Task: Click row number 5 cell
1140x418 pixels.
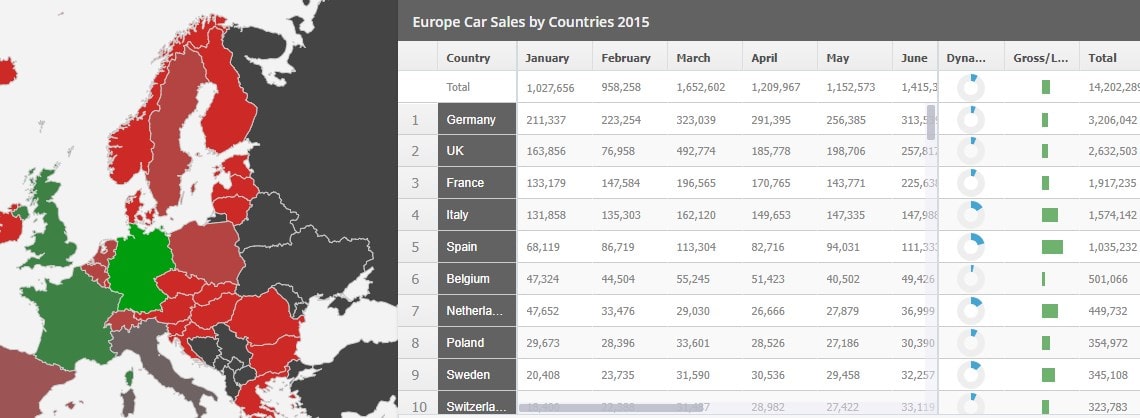Action: [x=417, y=247]
